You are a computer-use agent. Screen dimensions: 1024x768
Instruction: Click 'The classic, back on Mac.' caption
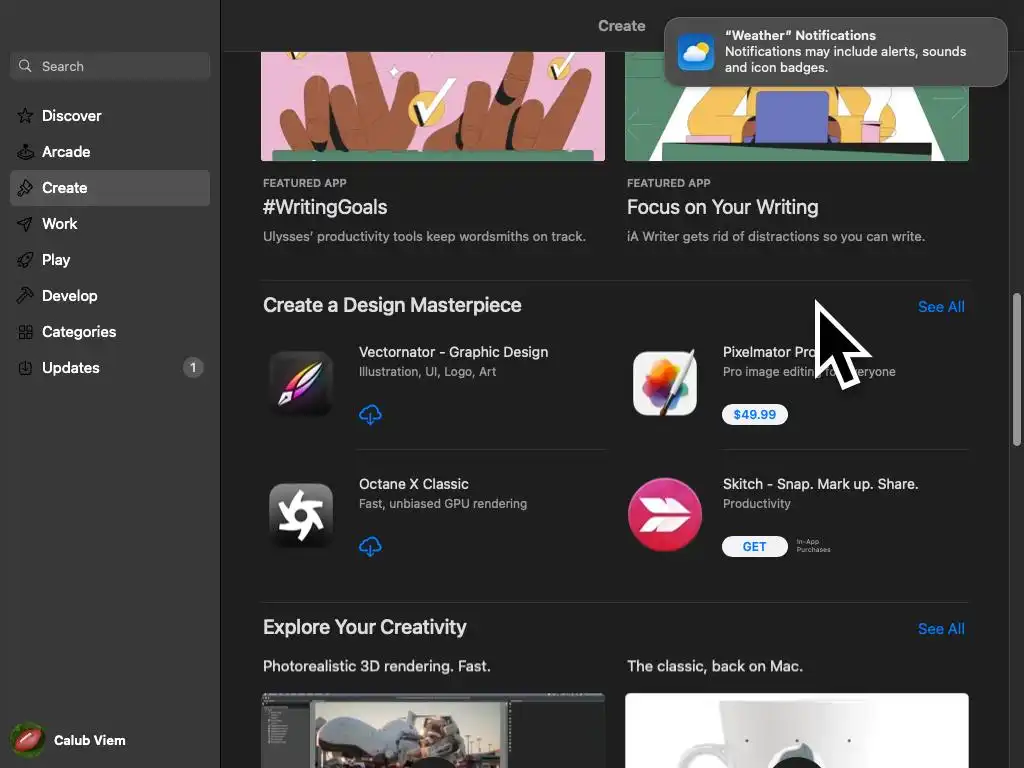714,666
